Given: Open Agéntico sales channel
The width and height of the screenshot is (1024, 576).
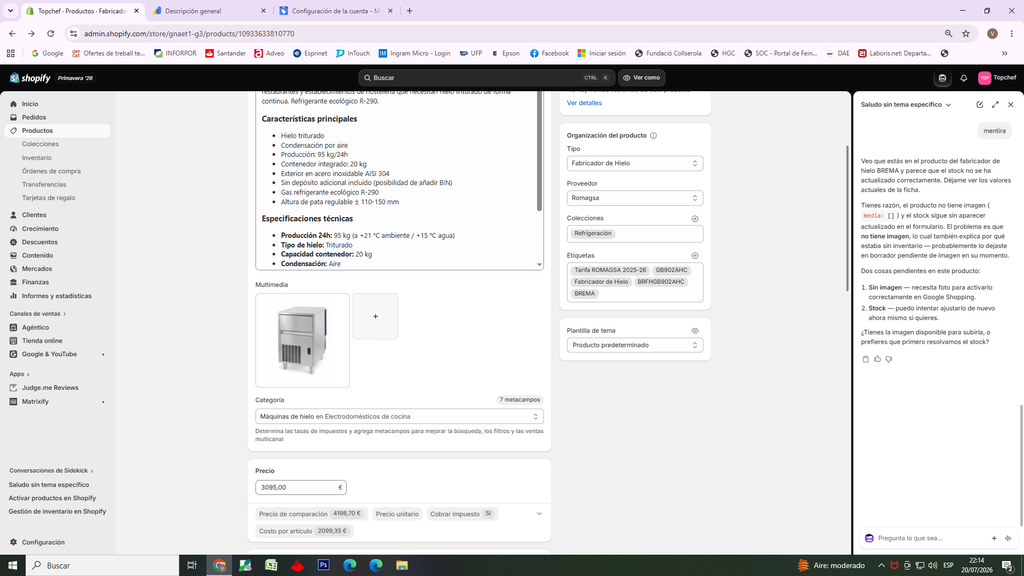Looking at the screenshot, I should click(x=35, y=327).
